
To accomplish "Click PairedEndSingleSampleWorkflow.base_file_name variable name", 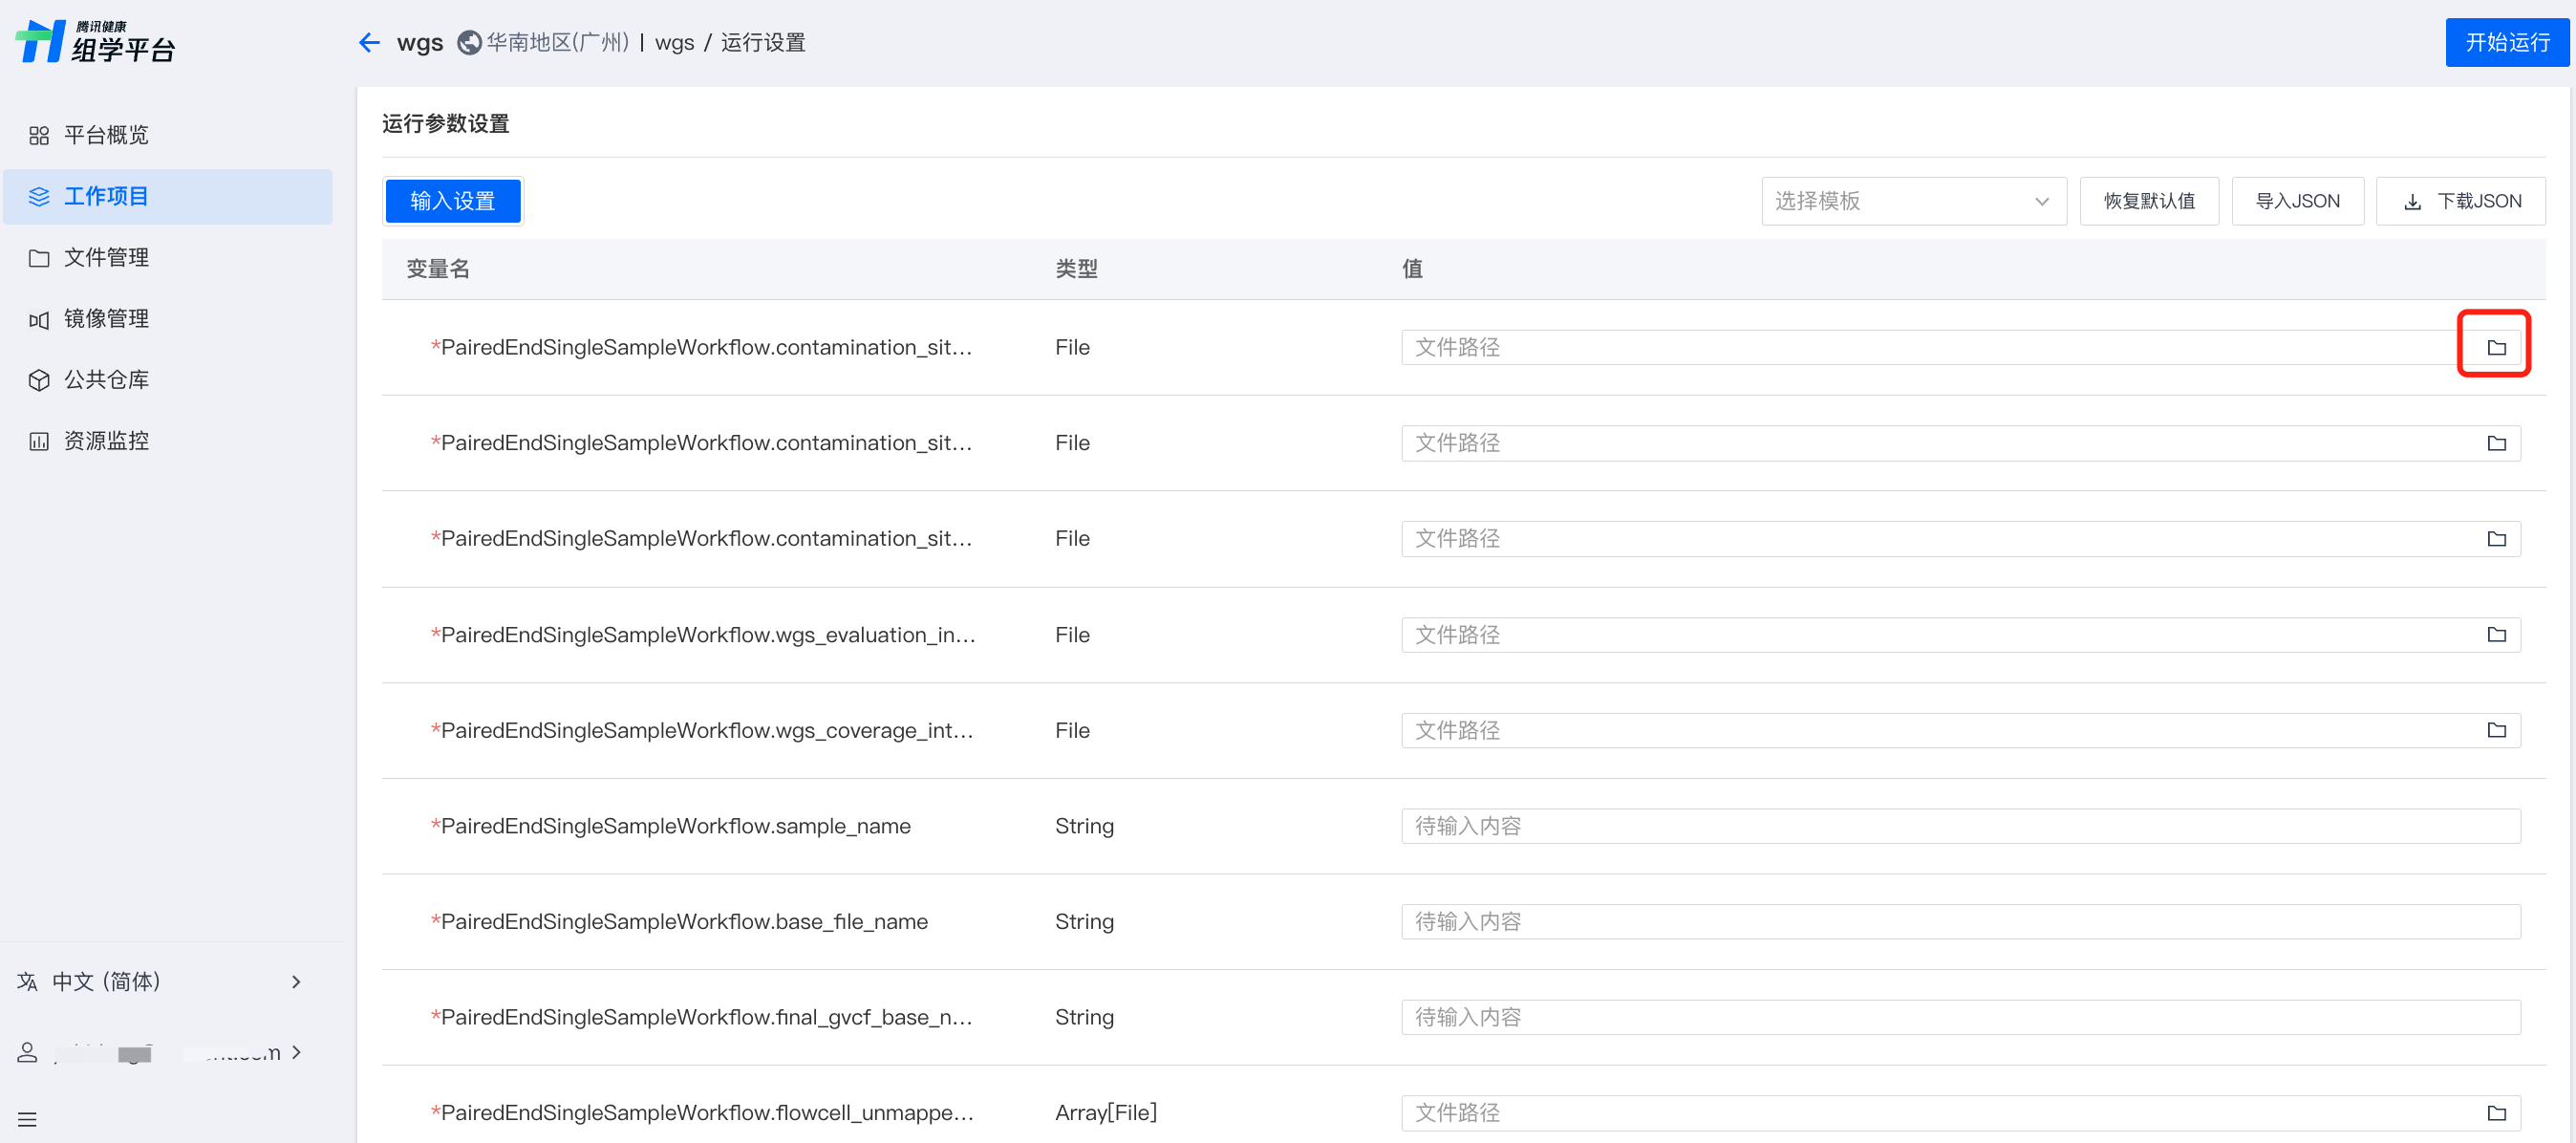I will (x=684, y=921).
